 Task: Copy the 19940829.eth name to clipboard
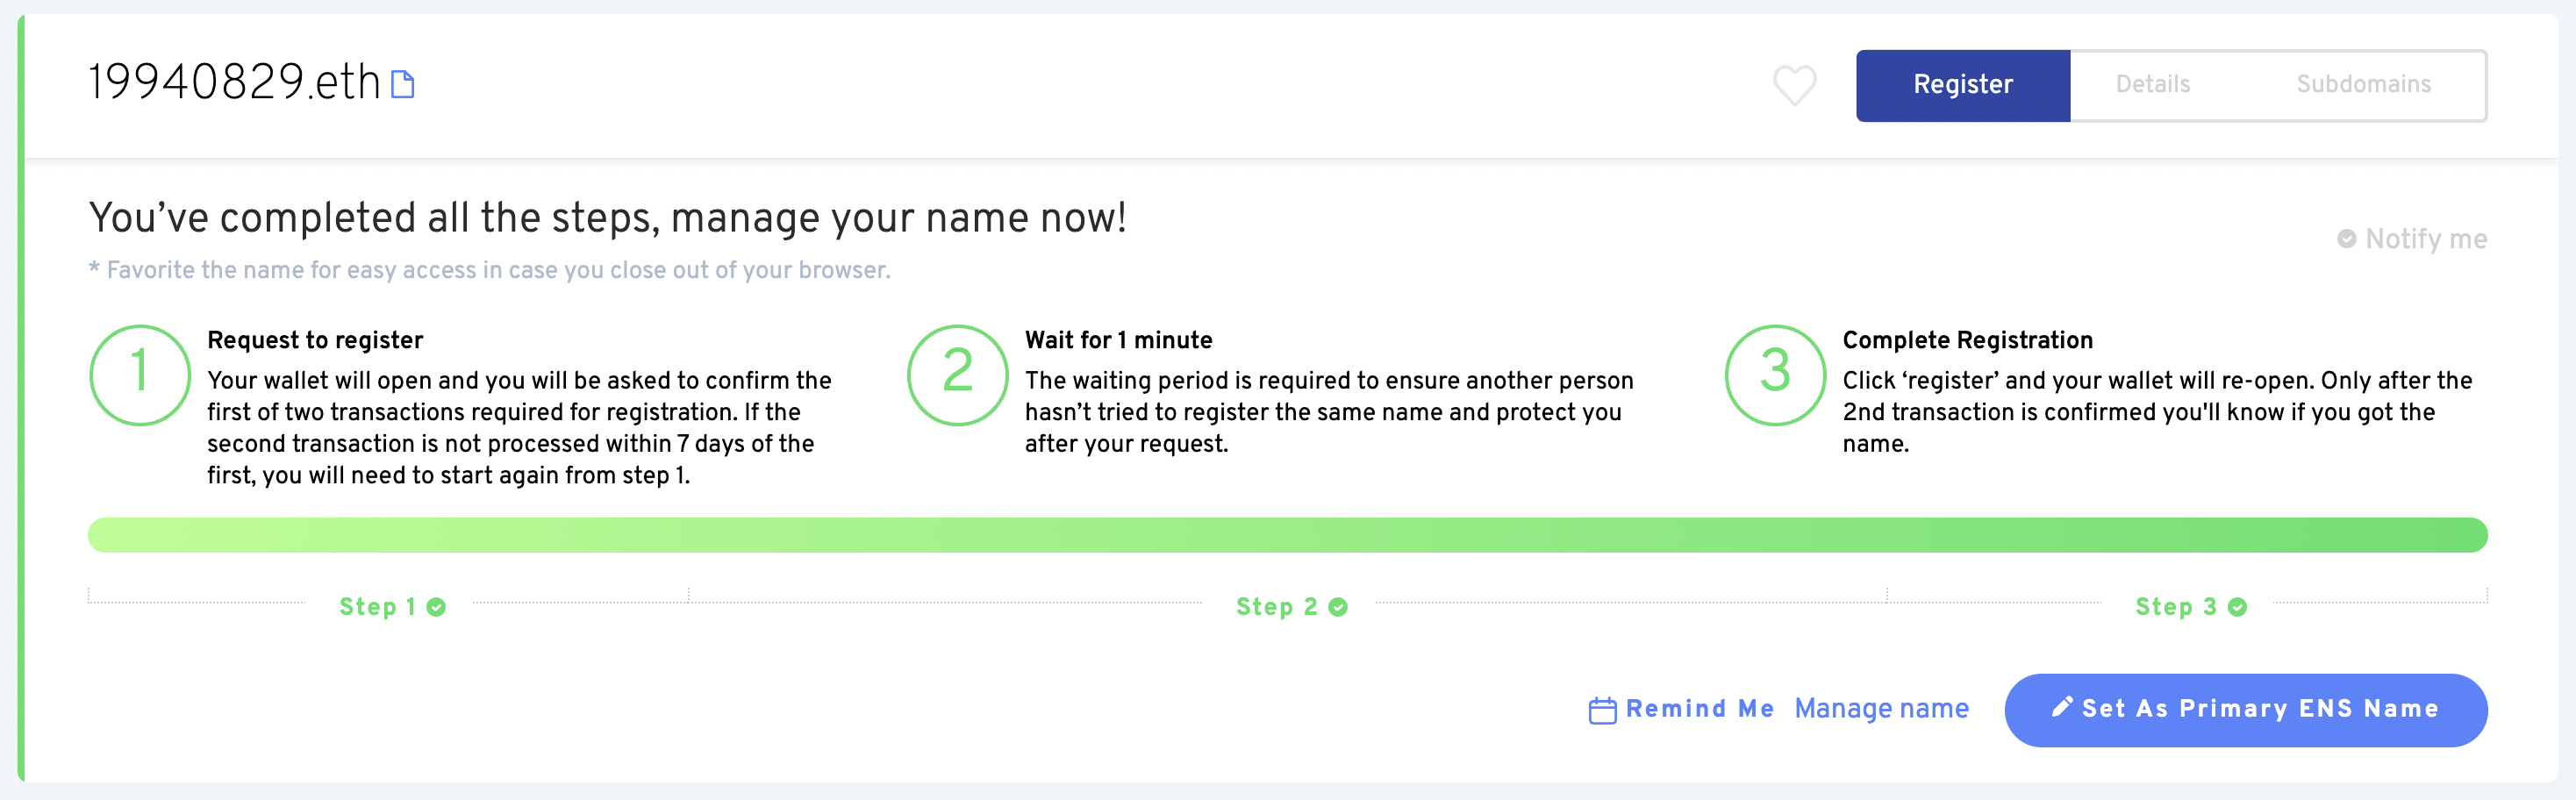[402, 85]
